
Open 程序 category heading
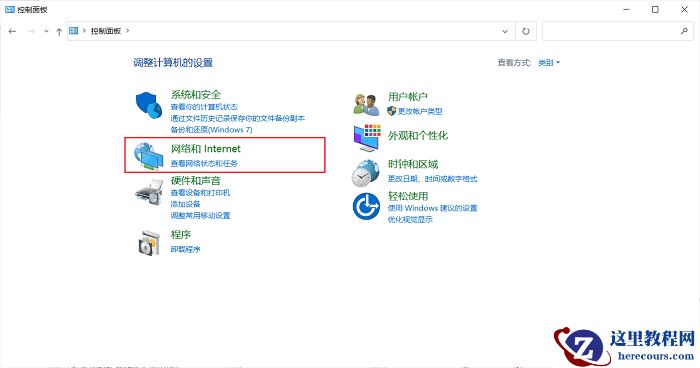click(x=181, y=234)
